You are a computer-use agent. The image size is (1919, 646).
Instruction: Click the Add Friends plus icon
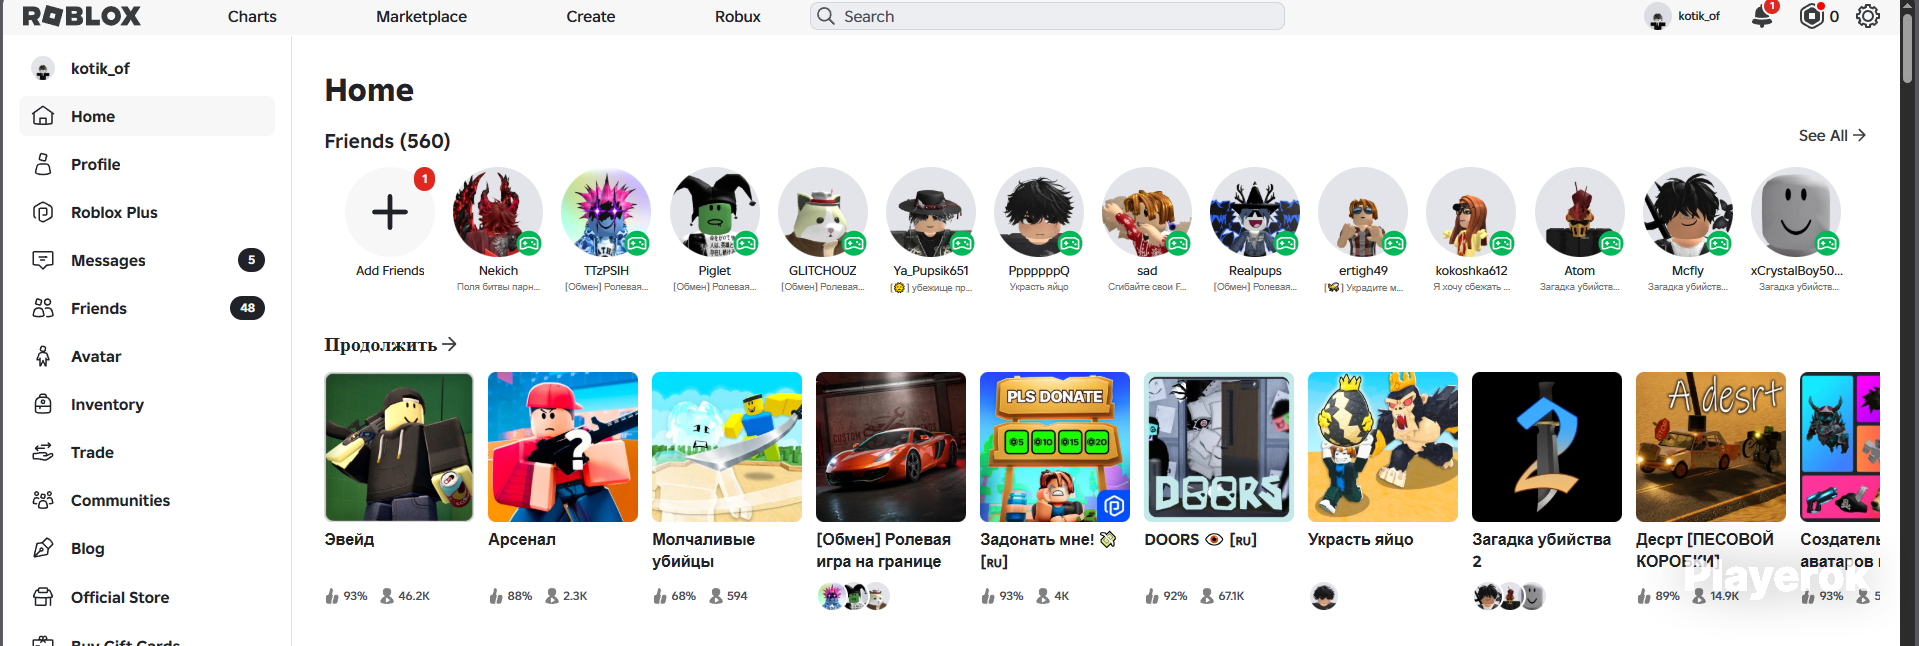point(390,212)
